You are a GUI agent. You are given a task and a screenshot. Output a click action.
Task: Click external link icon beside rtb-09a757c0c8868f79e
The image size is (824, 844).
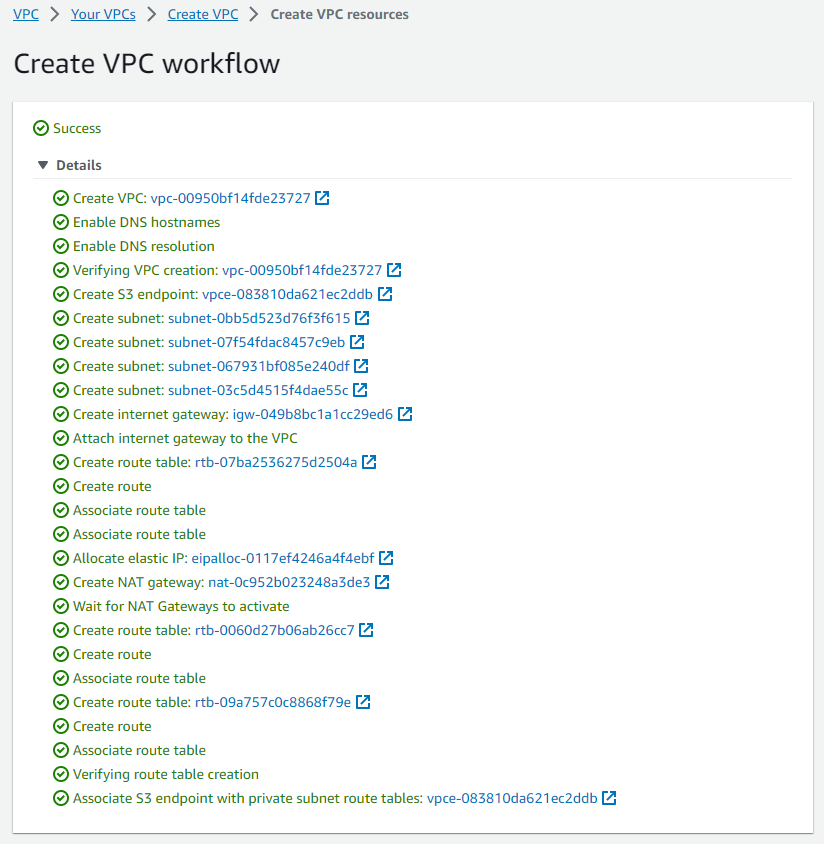[363, 702]
